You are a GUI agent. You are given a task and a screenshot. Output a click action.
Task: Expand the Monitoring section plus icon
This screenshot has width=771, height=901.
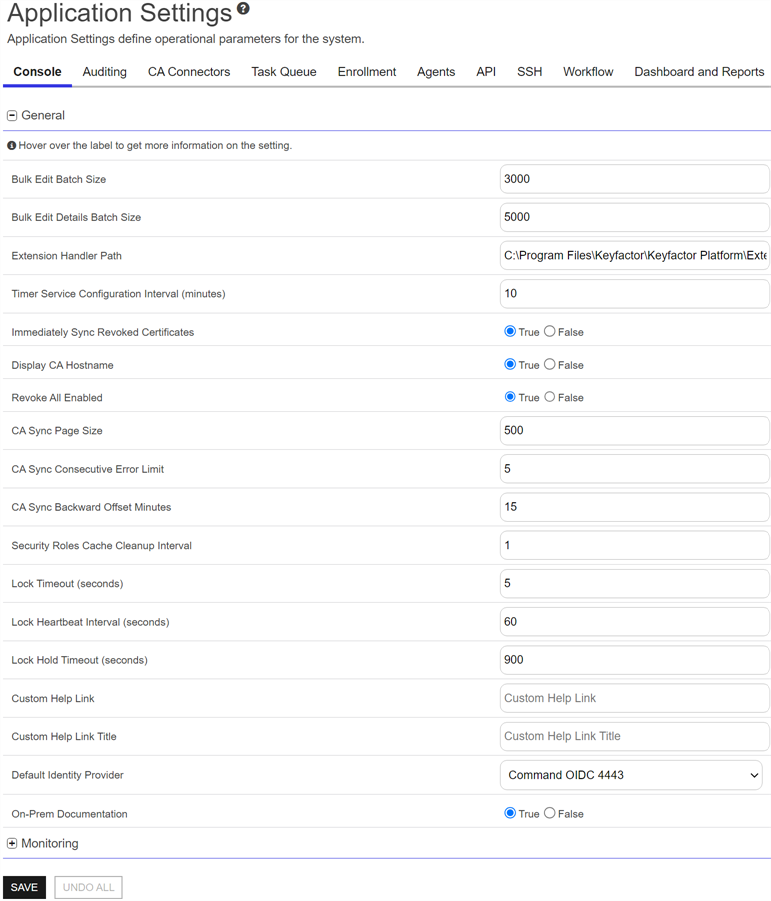[11, 843]
